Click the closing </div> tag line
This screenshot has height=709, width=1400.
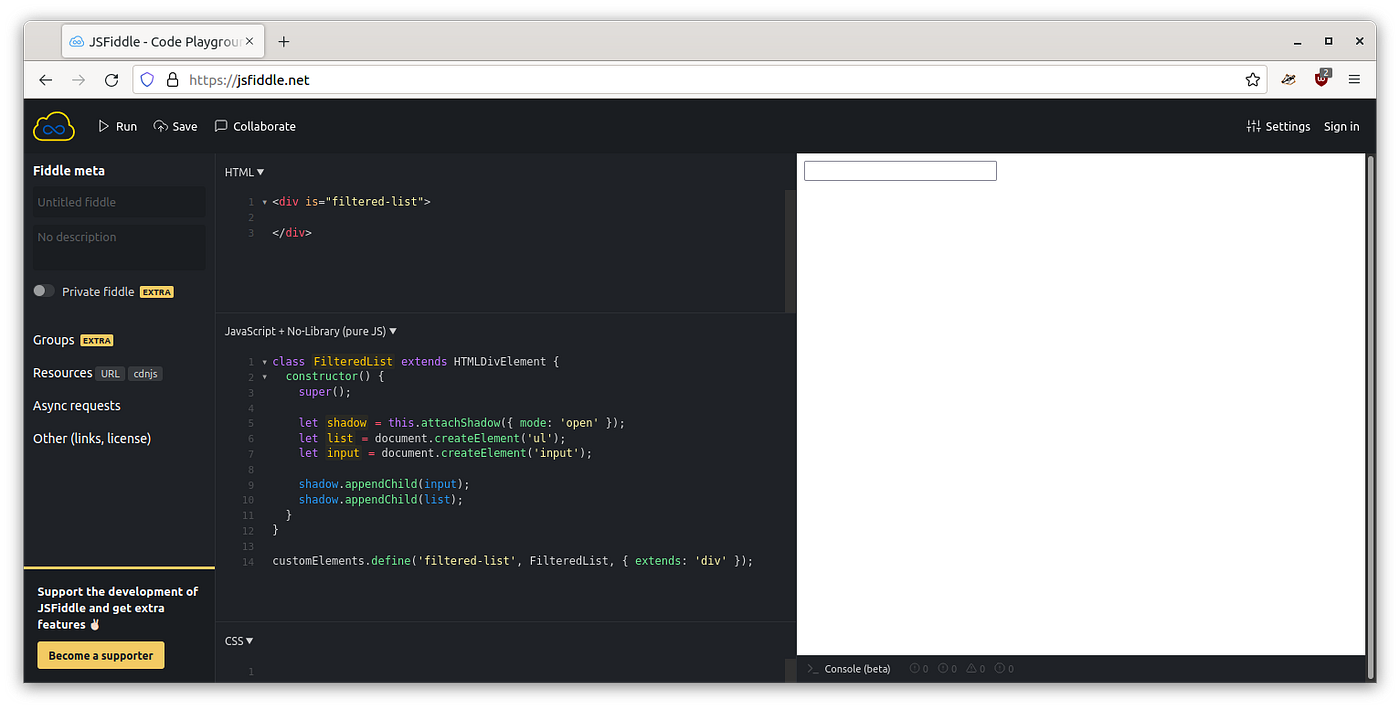(x=292, y=233)
